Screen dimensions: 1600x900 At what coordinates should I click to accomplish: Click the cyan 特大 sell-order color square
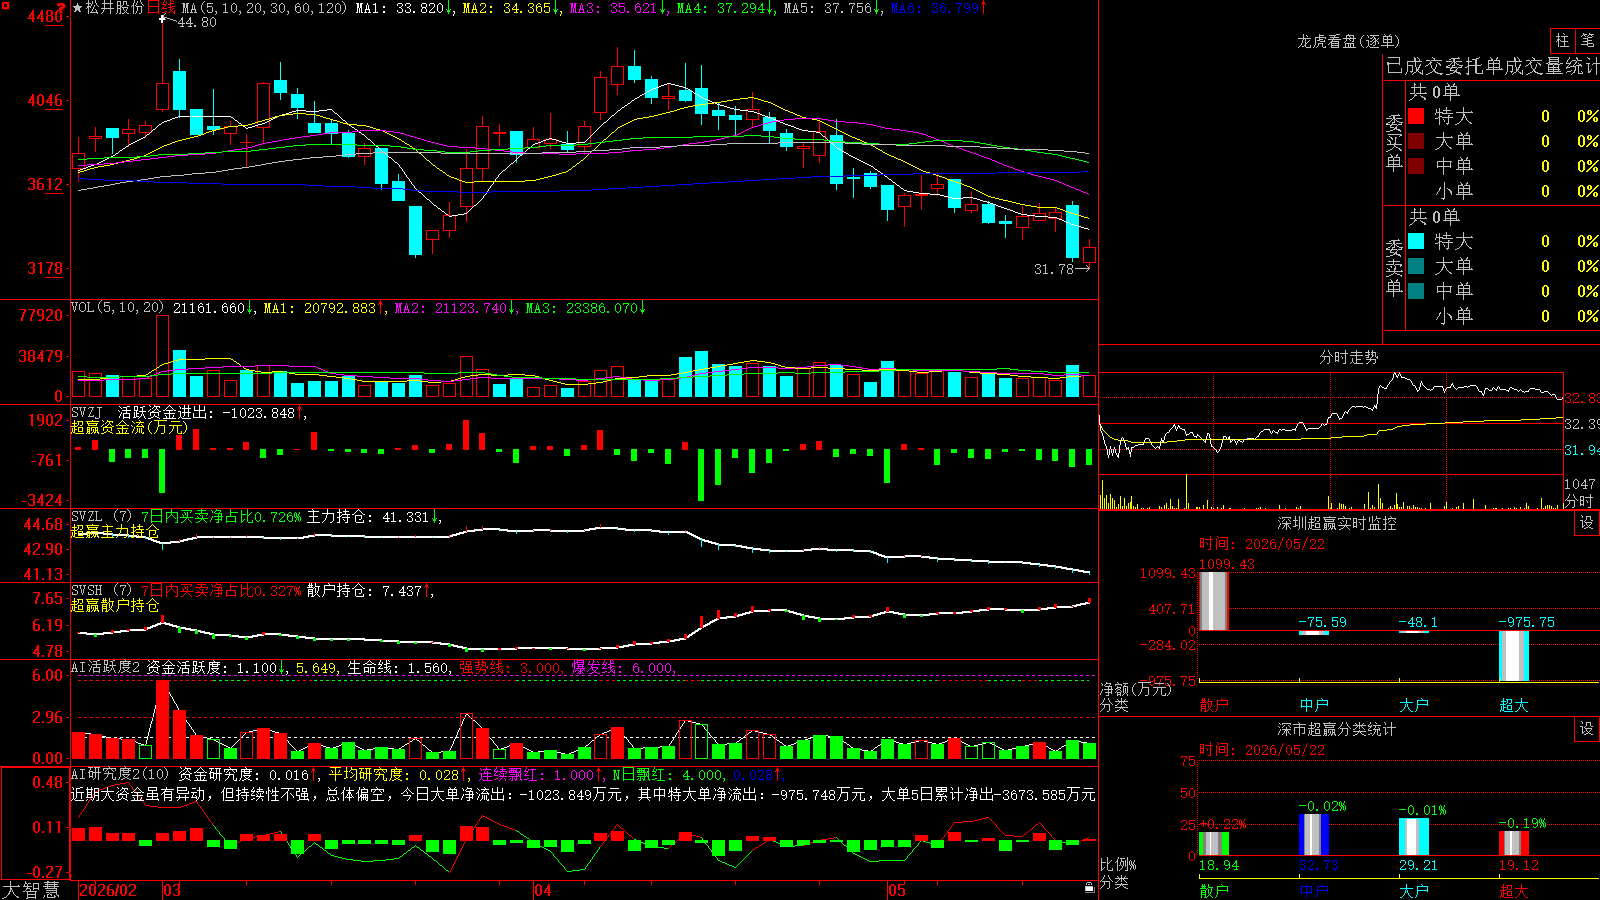click(x=1416, y=241)
